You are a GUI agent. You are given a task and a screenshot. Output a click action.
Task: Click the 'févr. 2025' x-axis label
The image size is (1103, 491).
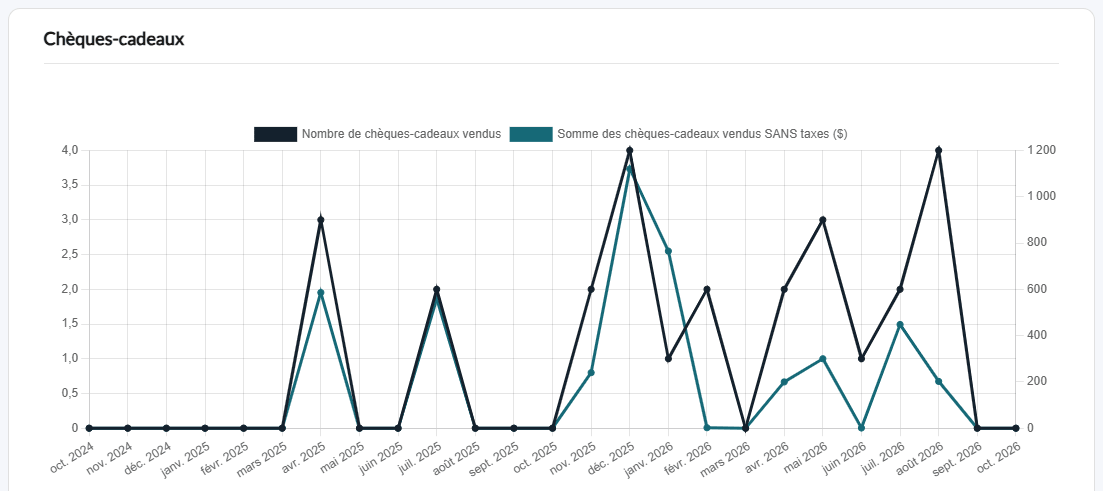pos(225,457)
